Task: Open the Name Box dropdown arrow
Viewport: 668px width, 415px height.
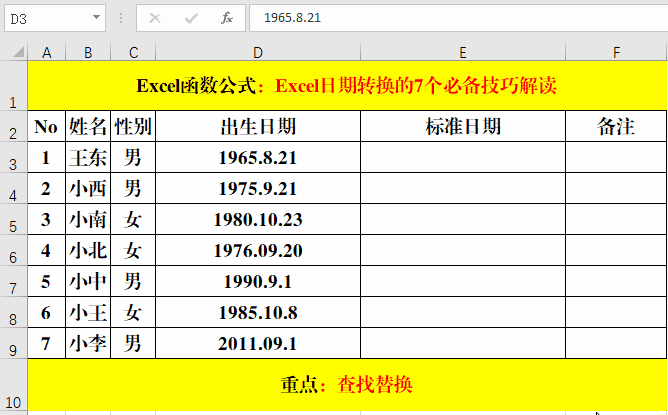Action: [x=96, y=17]
